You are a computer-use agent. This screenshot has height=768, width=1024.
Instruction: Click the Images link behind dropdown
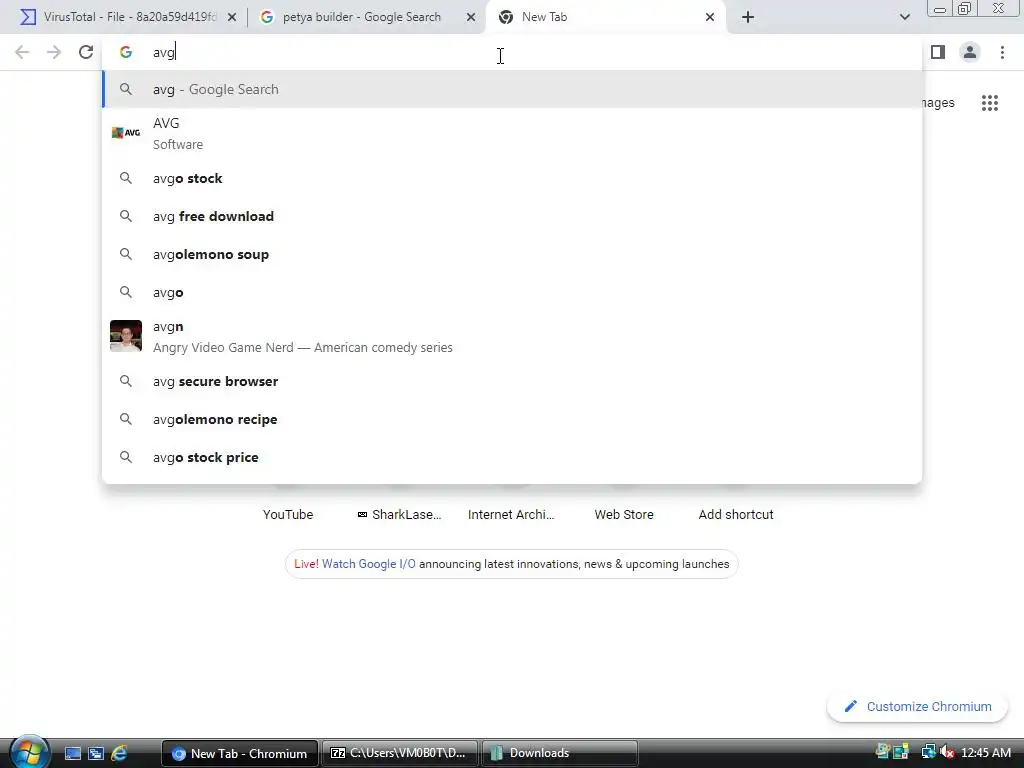(938, 103)
